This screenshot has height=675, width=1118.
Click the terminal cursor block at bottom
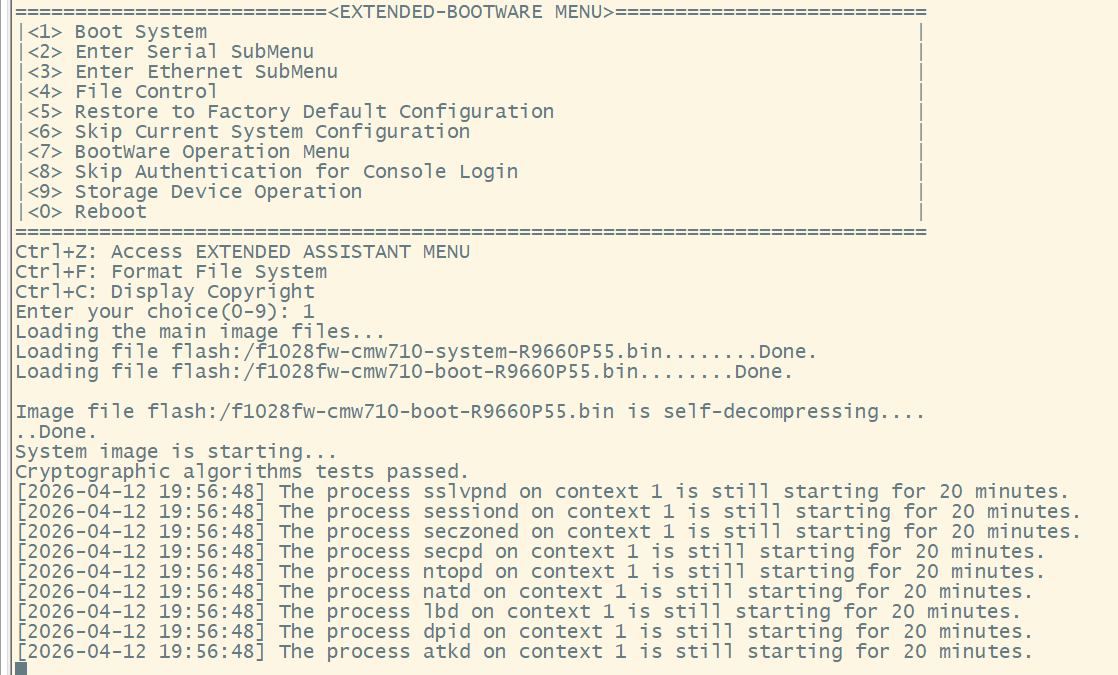pyautogui.click(x=21, y=668)
